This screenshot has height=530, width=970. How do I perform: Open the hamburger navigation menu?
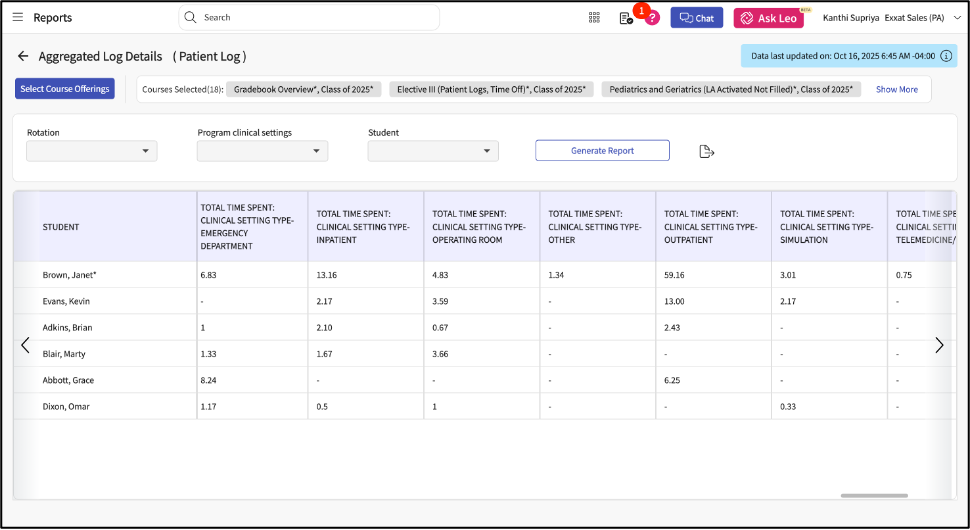tap(17, 17)
